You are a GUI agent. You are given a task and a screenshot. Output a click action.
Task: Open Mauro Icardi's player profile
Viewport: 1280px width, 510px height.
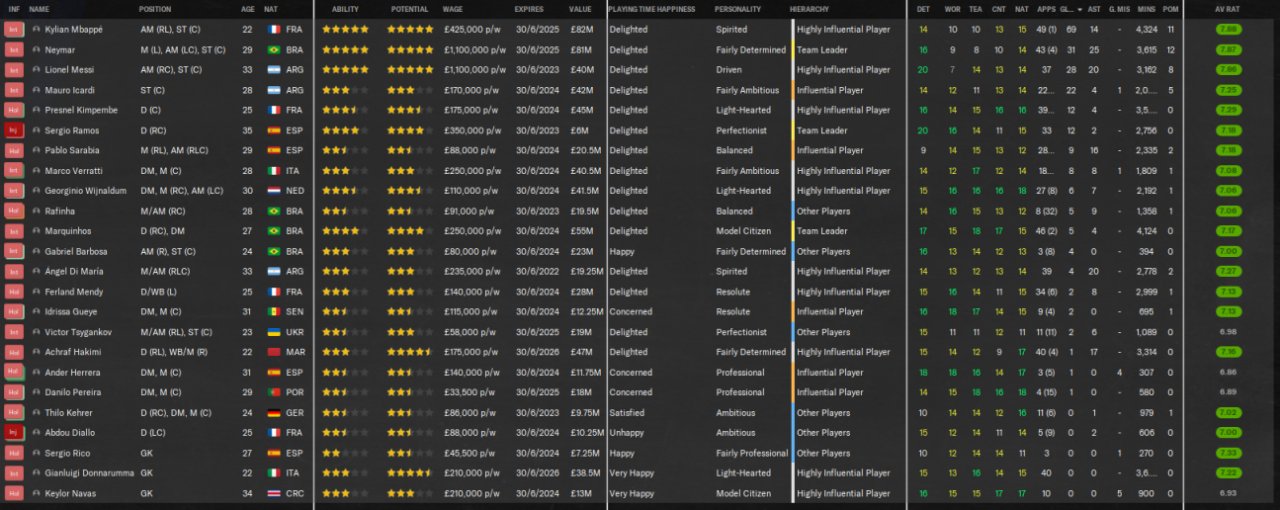coord(69,90)
